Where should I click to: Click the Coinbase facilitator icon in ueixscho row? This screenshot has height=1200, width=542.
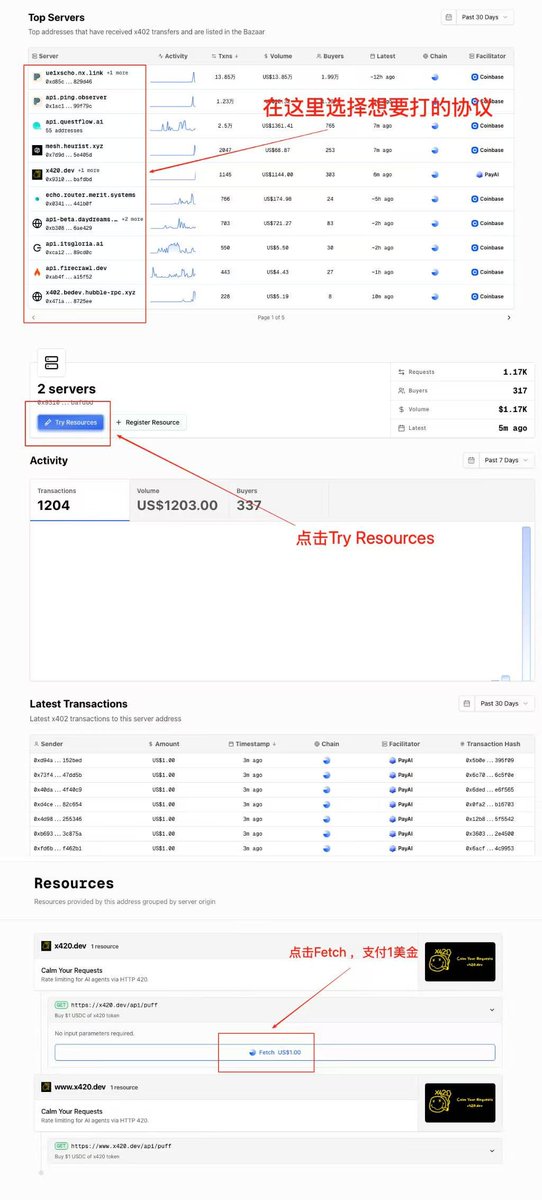point(475,76)
